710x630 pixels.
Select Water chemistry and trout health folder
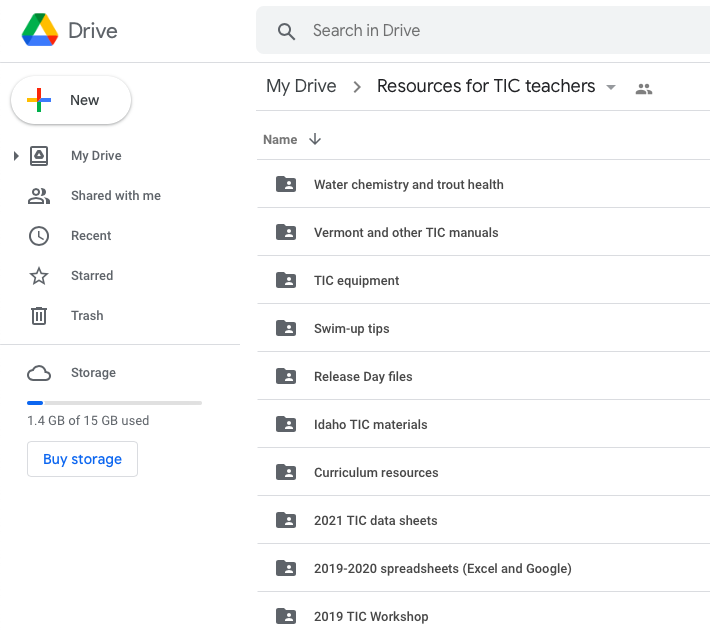pyautogui.click(x=484, y=184)
